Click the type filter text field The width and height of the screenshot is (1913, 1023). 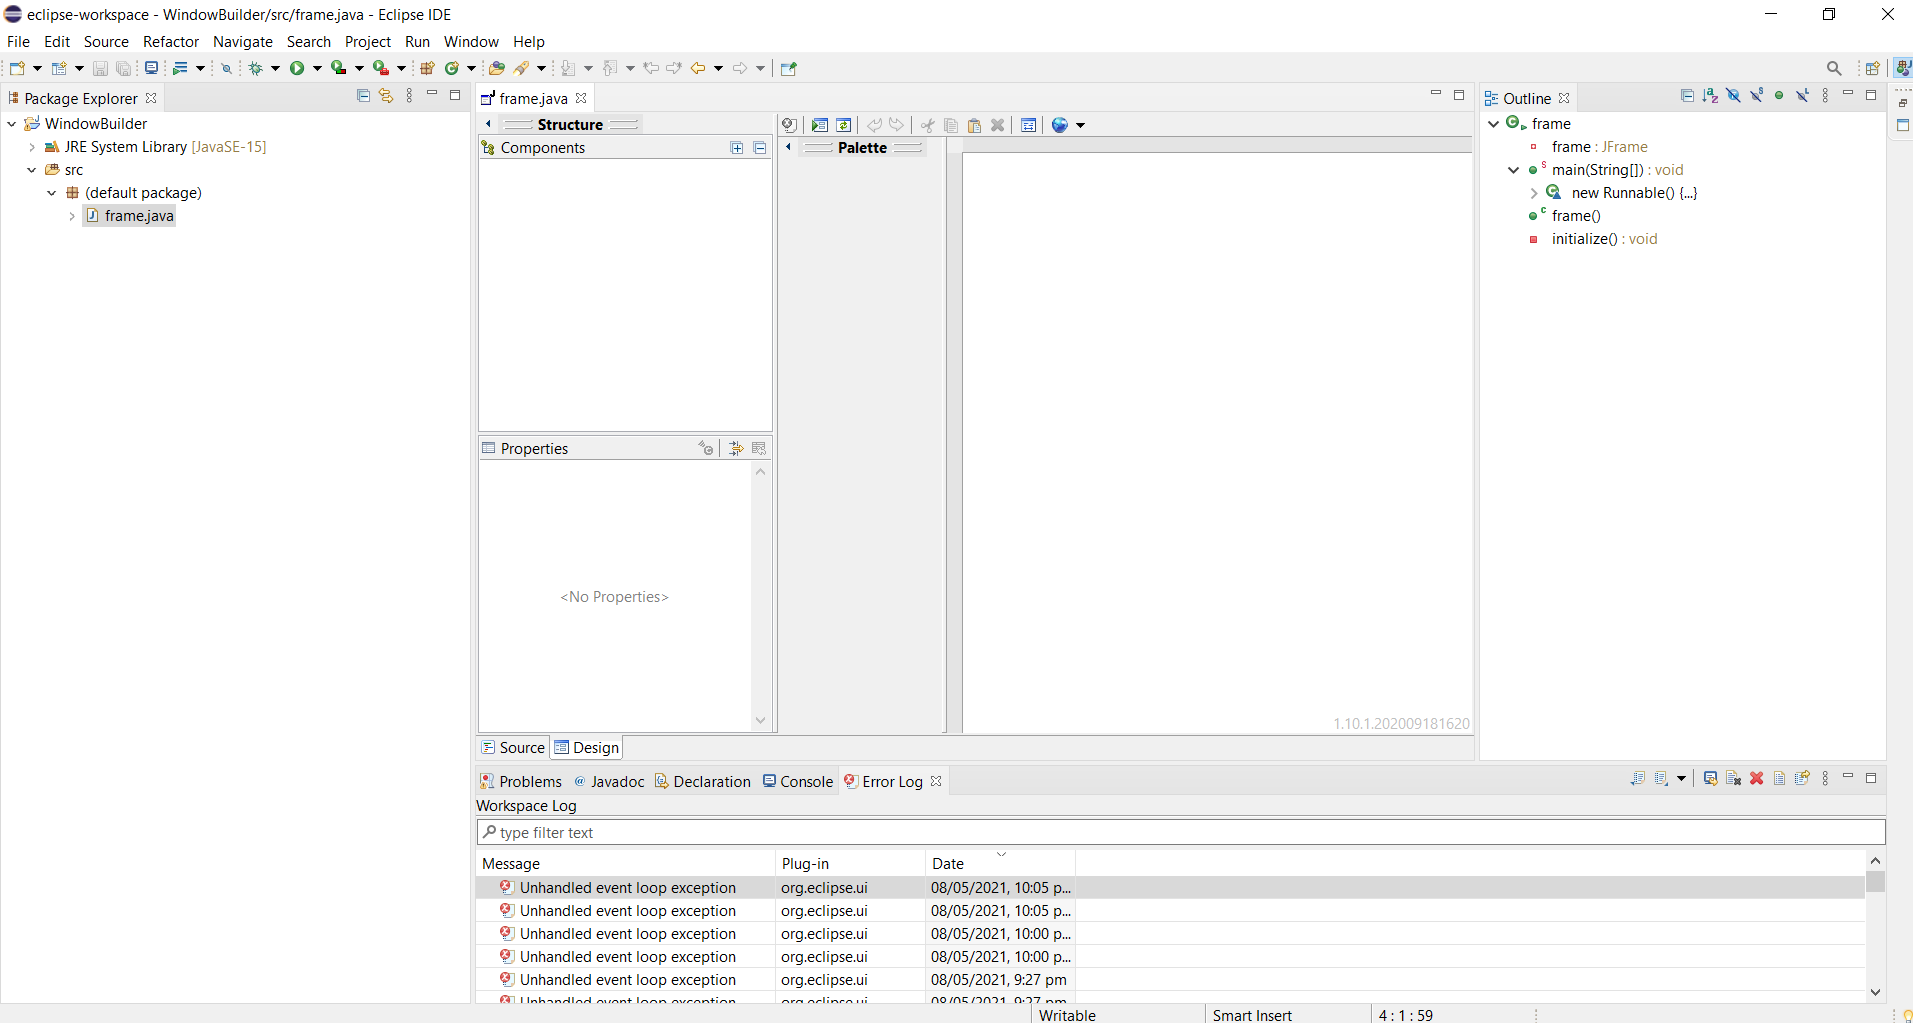click(x=1181, y=833)
